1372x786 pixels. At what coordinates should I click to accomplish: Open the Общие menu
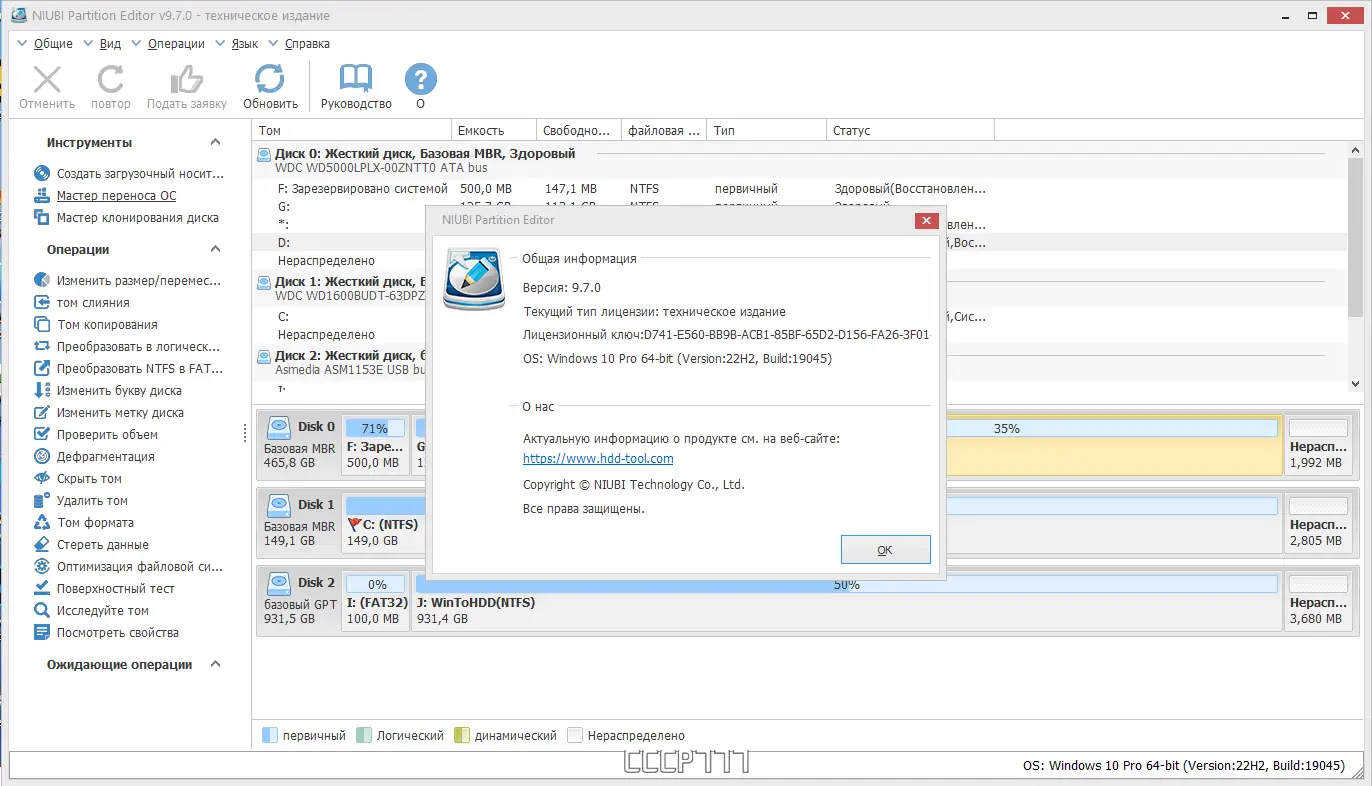[53, 44]
